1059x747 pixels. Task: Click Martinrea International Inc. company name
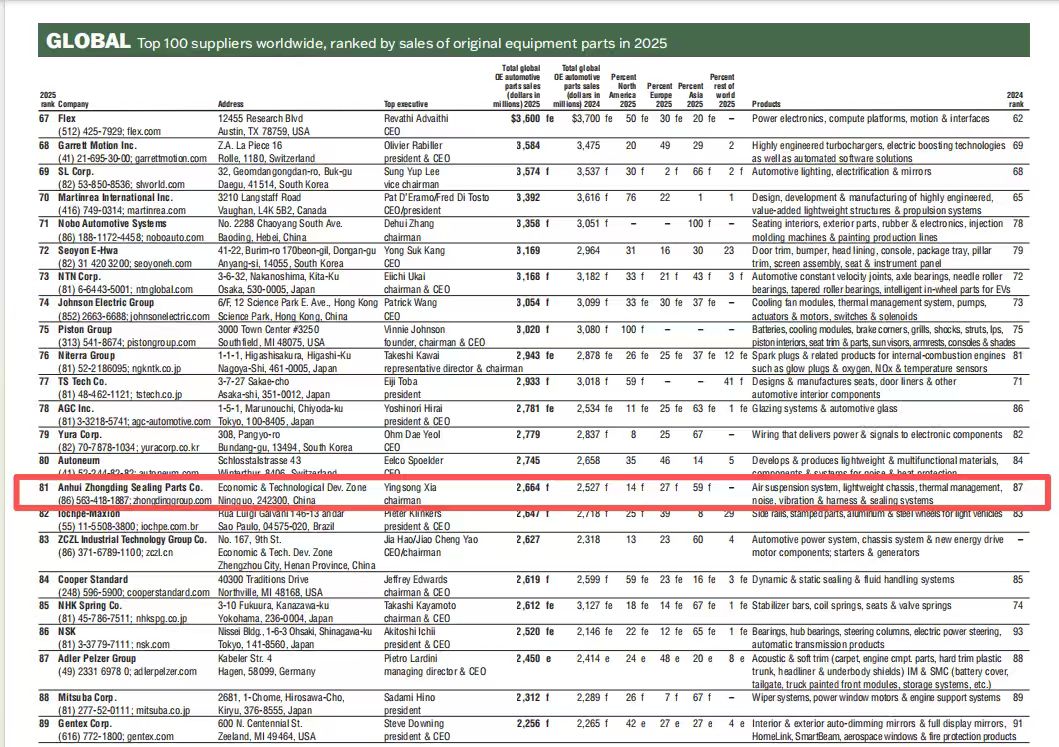click(115, 198)
